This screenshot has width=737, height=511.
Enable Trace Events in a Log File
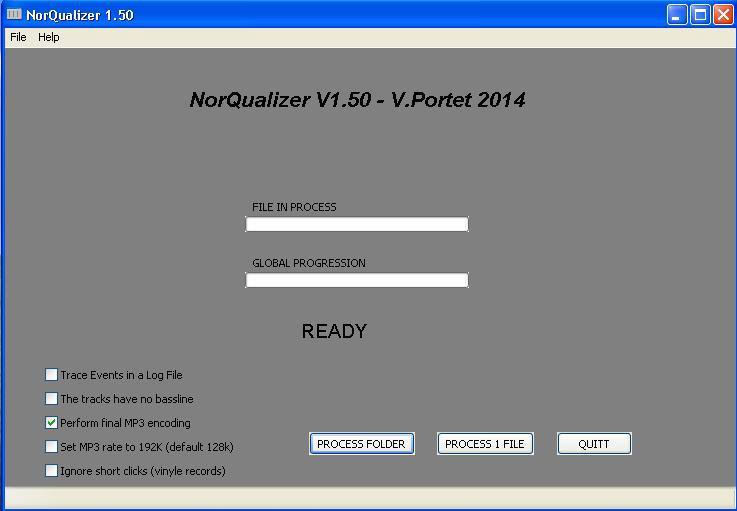coord(52,375)
